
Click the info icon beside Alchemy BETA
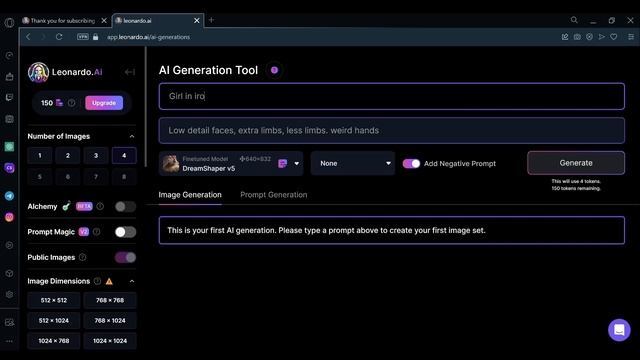tap(100, 207)
